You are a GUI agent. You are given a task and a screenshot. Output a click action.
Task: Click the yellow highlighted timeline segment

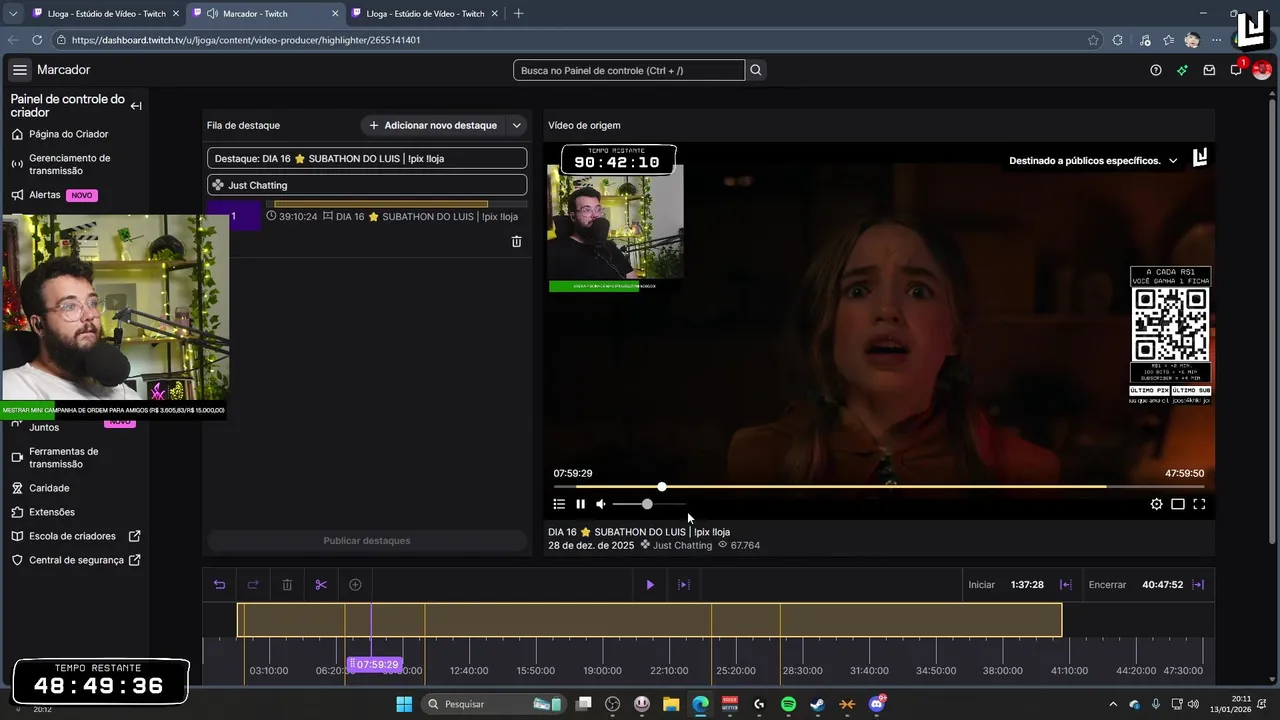pyautogui.click(x=649, y=620)
